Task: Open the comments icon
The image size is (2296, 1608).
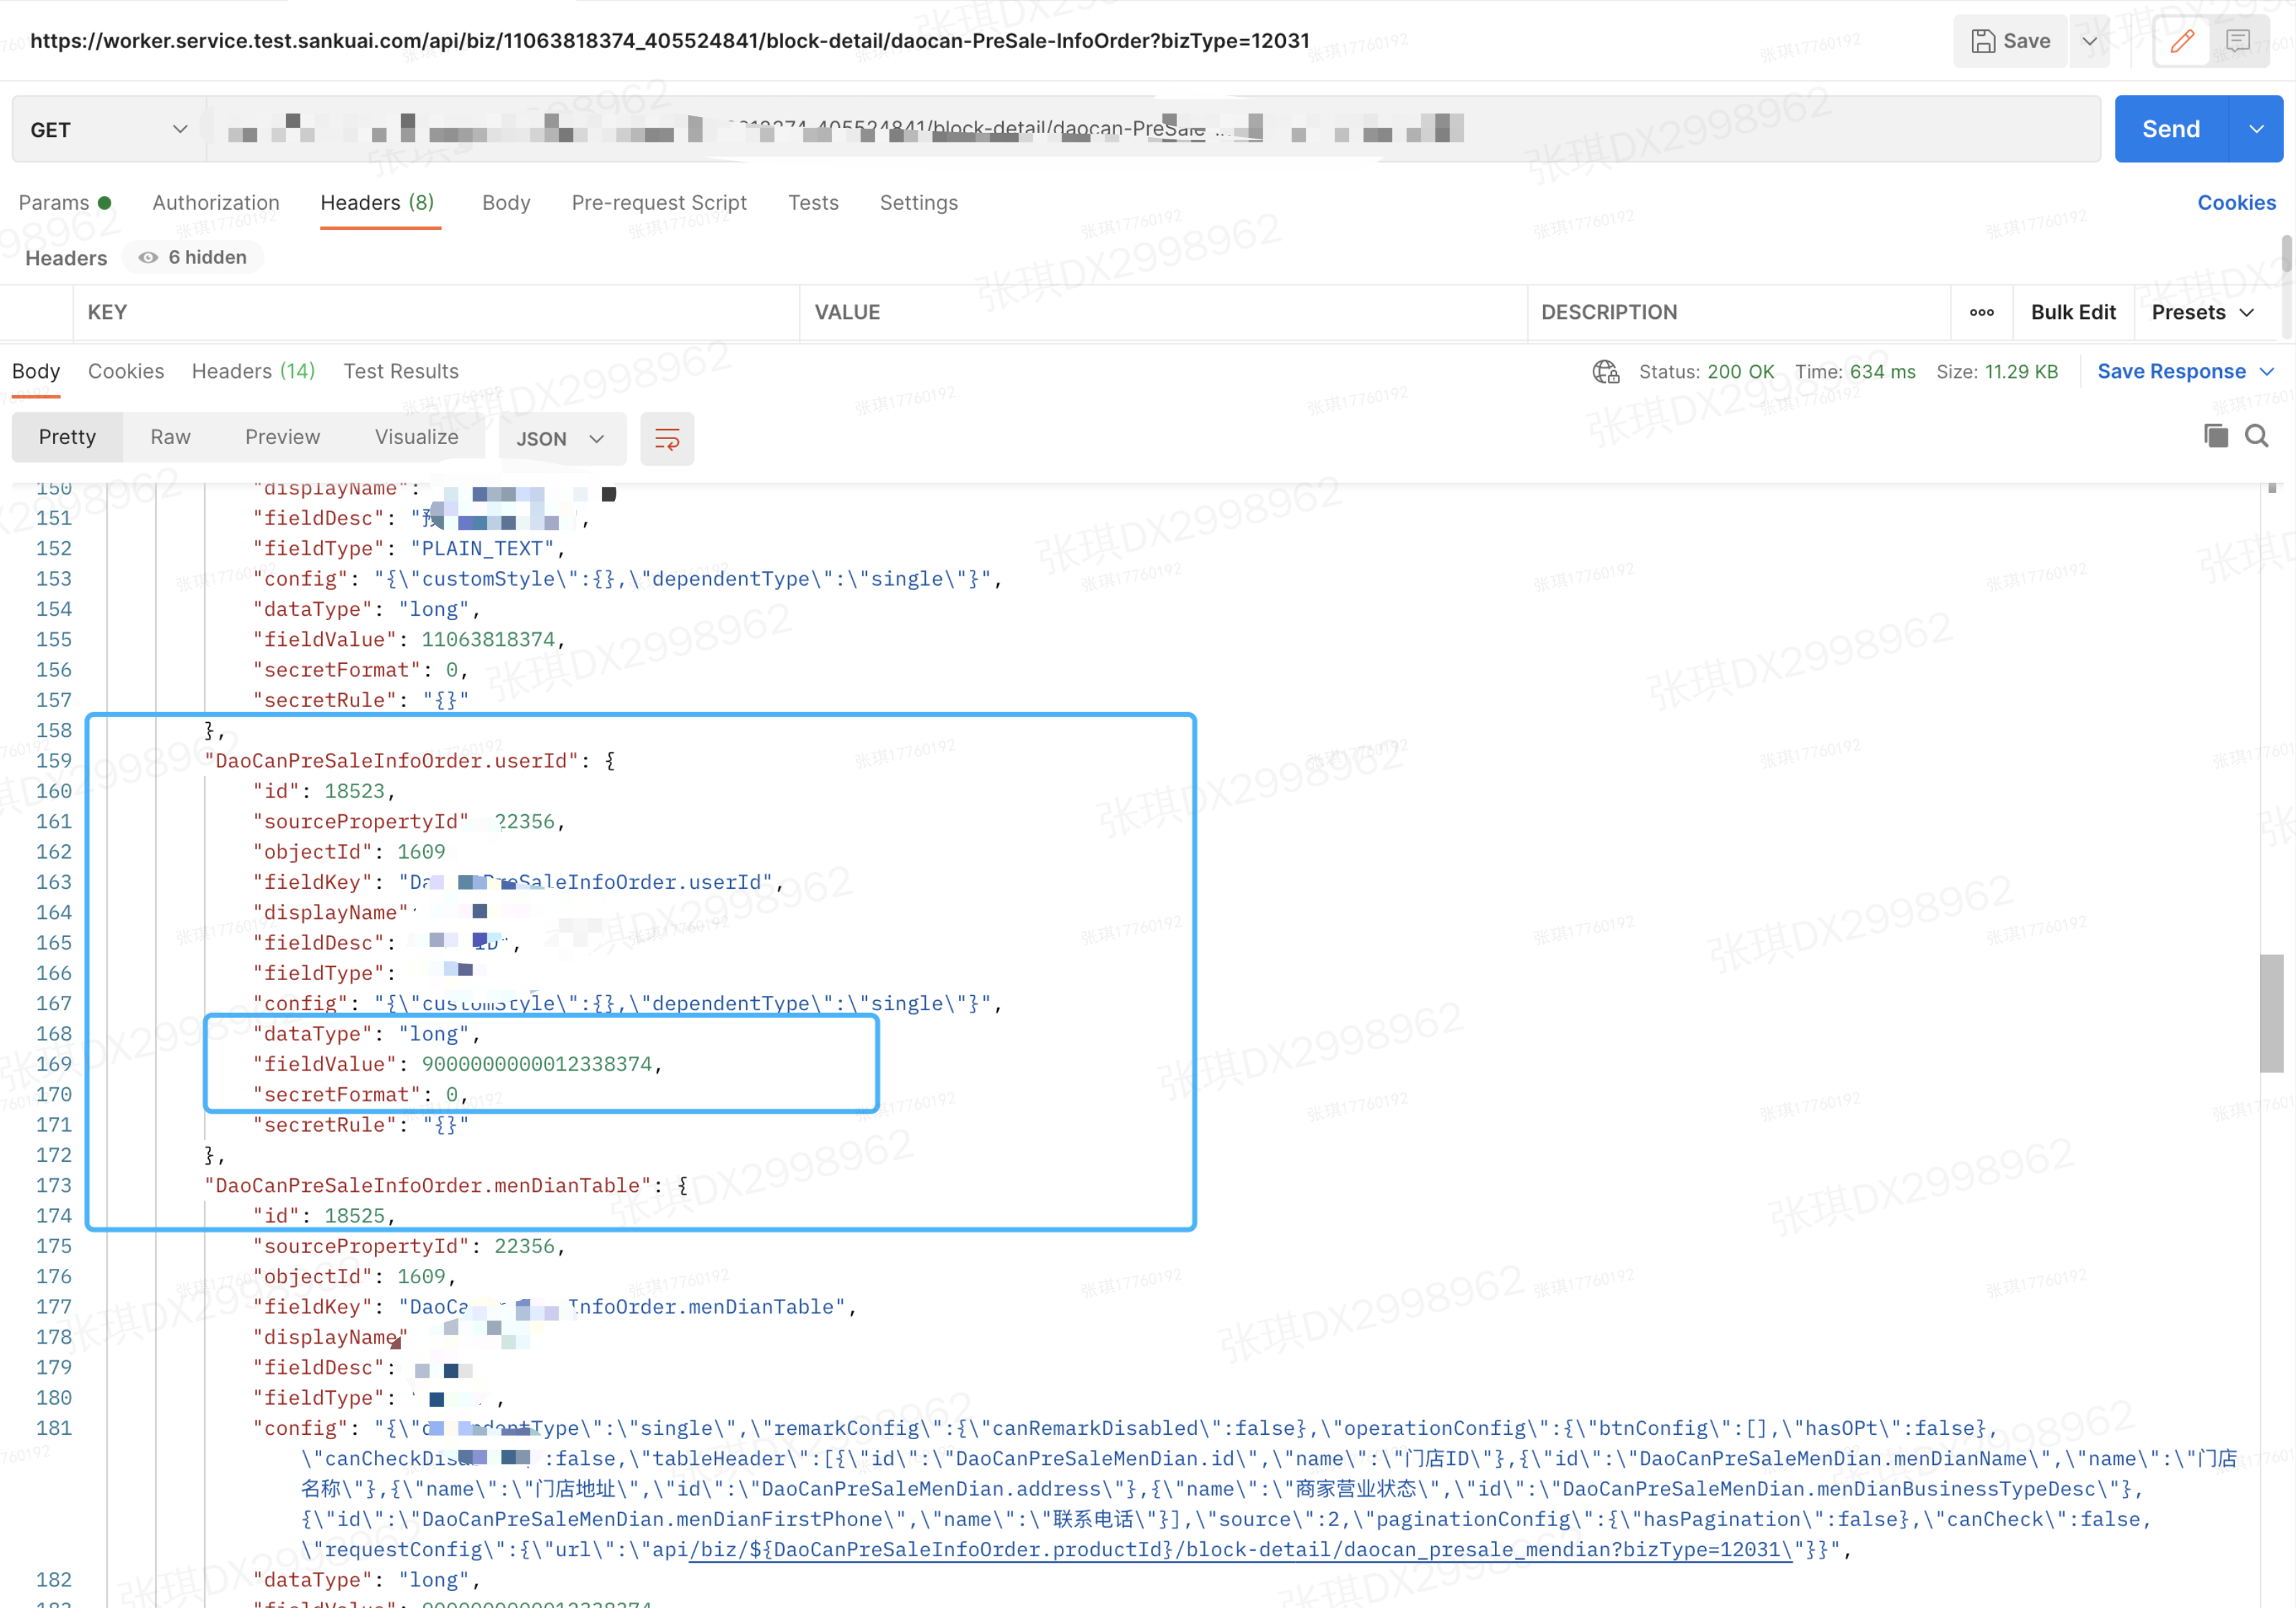Action: click(2238, 41)
